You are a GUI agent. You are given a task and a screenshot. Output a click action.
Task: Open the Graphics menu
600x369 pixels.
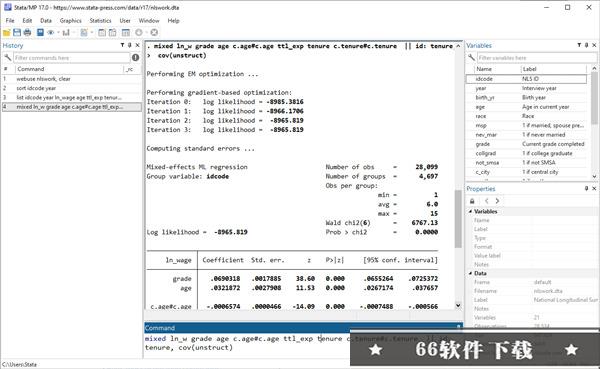[x=70, y=21]
